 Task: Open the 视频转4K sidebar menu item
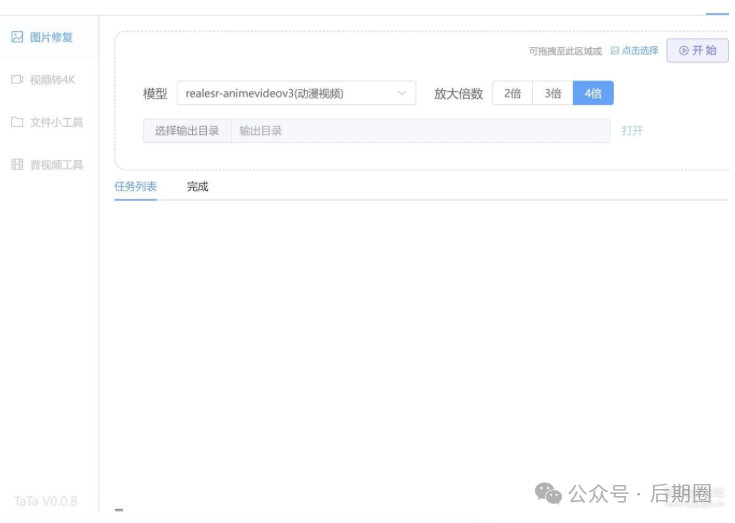pos(49,80)
